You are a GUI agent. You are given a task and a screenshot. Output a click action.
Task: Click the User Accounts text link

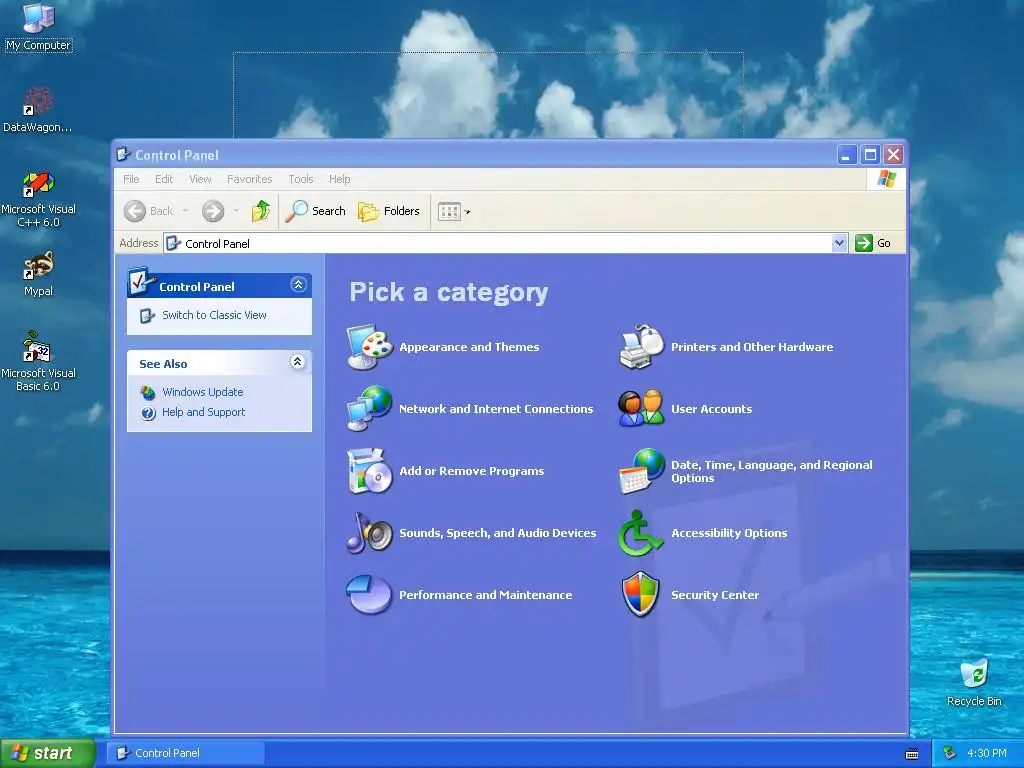[712, 409]
